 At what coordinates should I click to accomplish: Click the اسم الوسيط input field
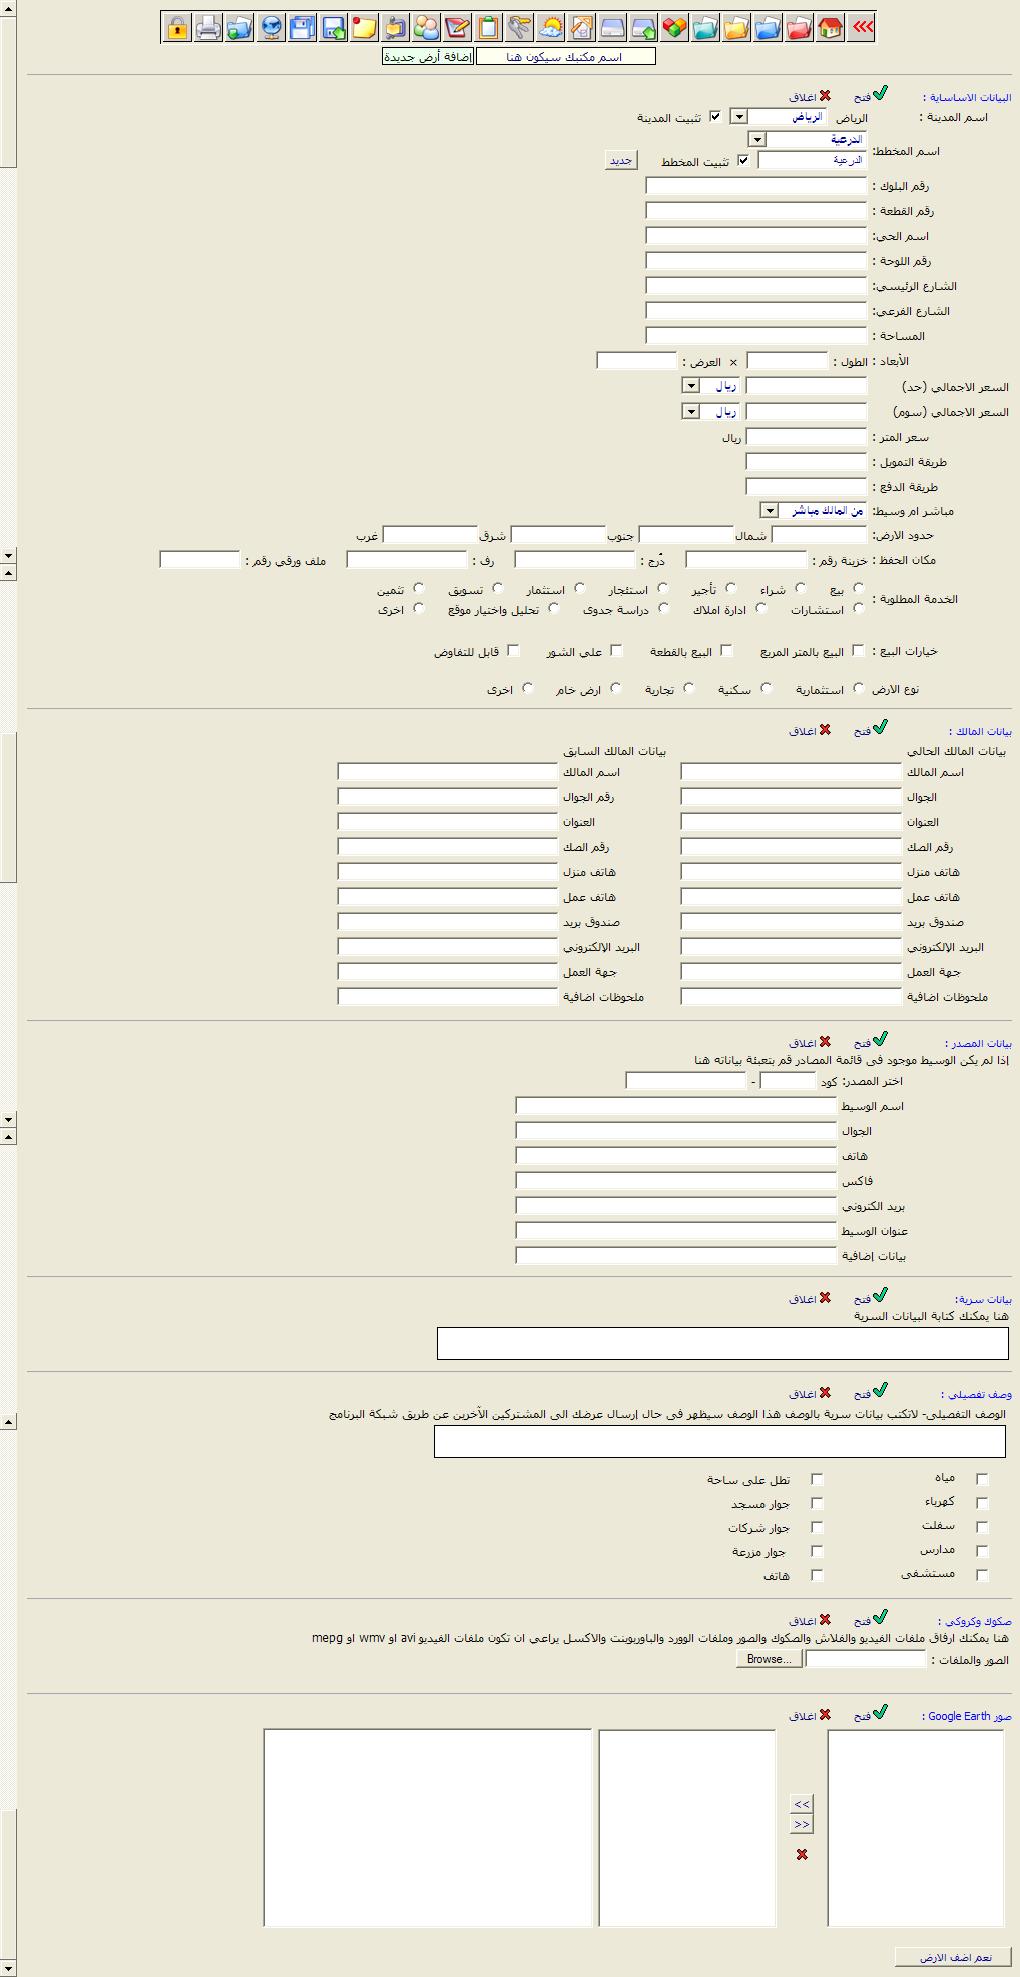[676, 1106]
